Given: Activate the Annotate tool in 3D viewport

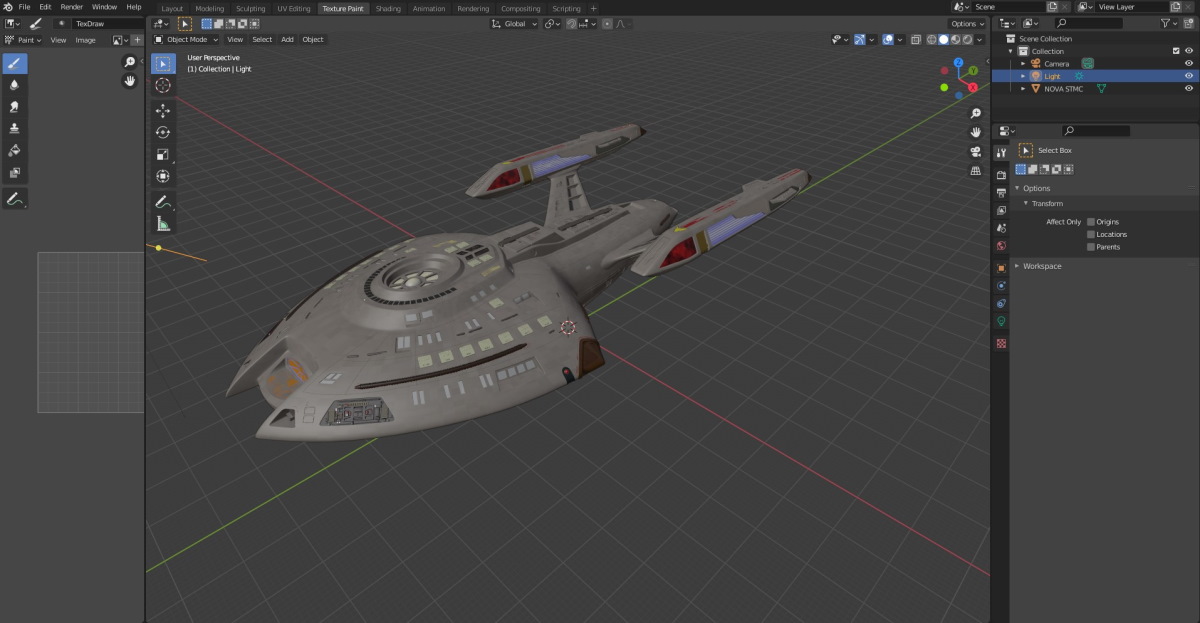Looking at the screenshot, I should 163,202.
